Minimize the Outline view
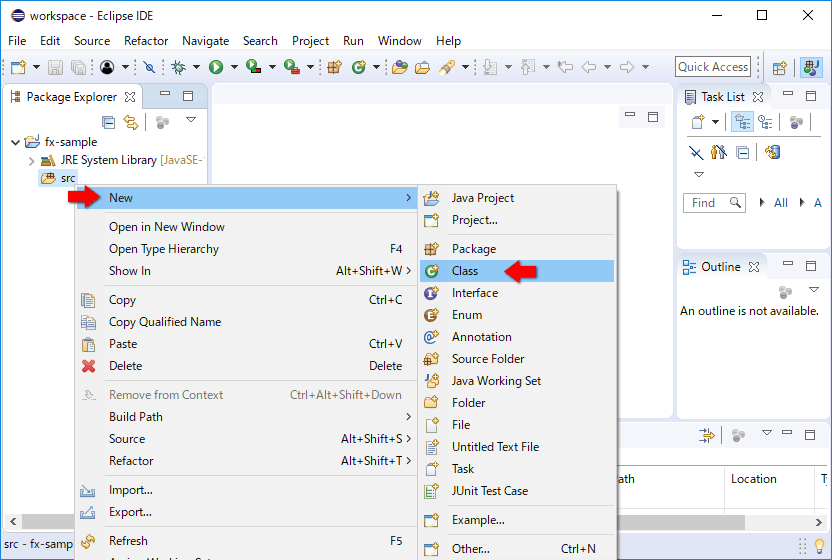This screenshot has height=560, width=832. (x=788, y=264)
